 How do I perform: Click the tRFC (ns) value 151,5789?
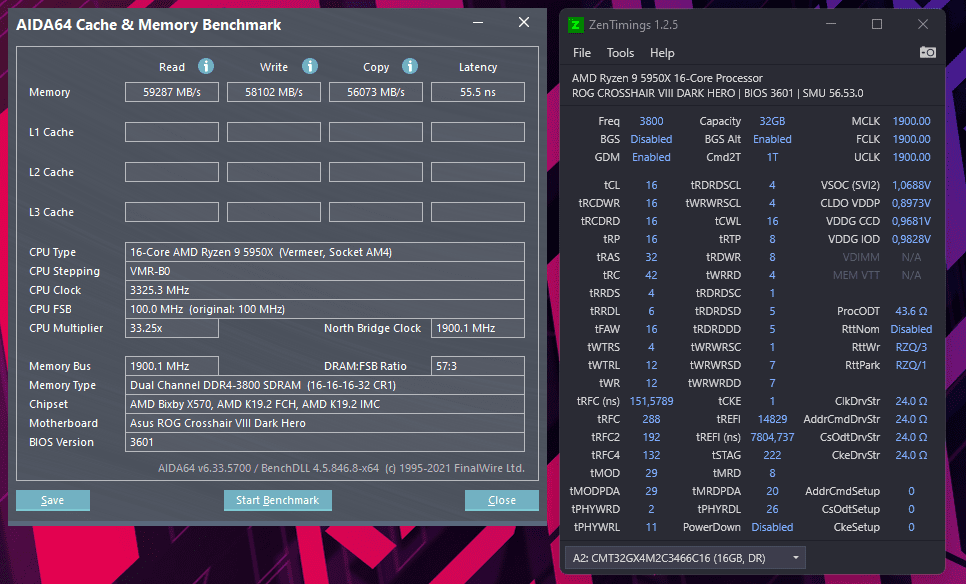(651, 401)
